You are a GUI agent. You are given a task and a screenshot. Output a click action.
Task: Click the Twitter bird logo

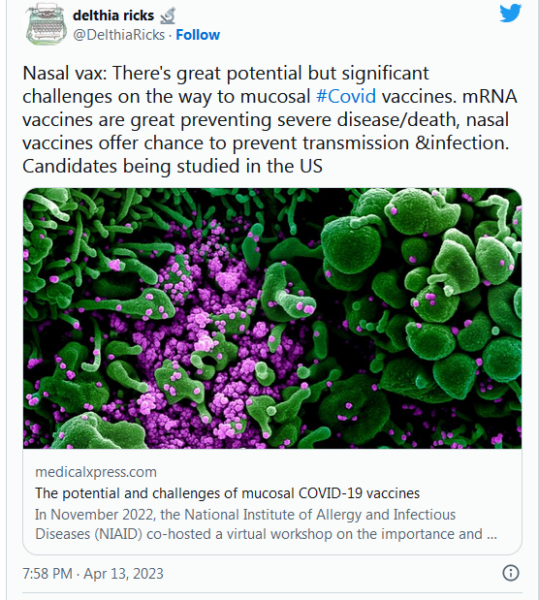[510, 13]
